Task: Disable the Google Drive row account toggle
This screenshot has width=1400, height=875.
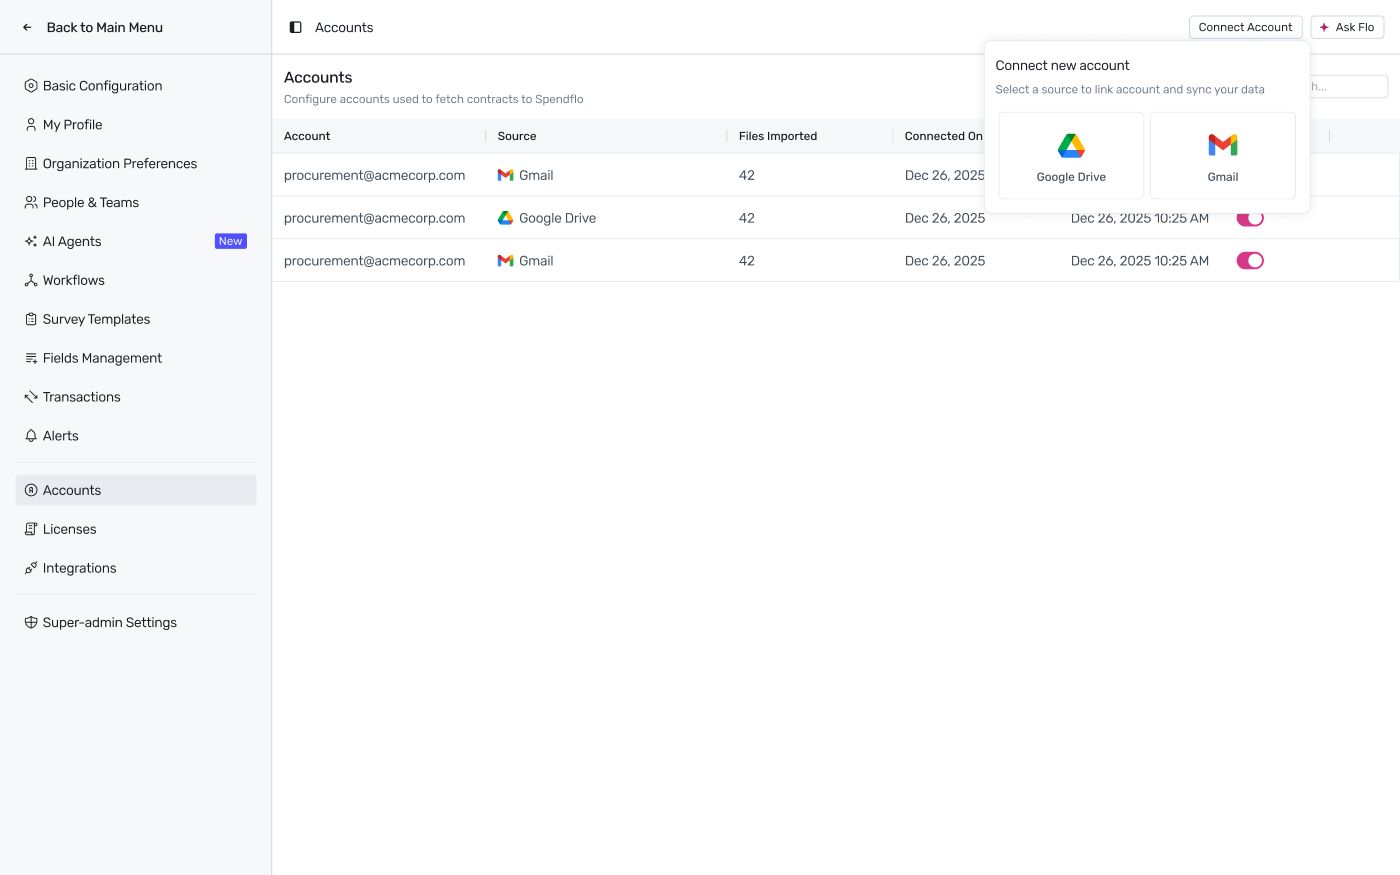Action: [1250, 219]
